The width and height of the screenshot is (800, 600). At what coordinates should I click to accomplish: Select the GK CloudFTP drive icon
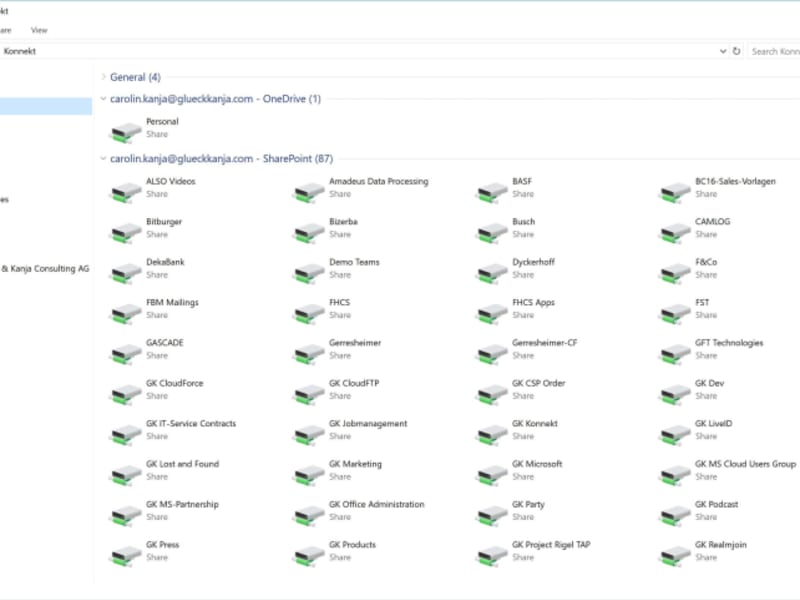tap(309, 393)
